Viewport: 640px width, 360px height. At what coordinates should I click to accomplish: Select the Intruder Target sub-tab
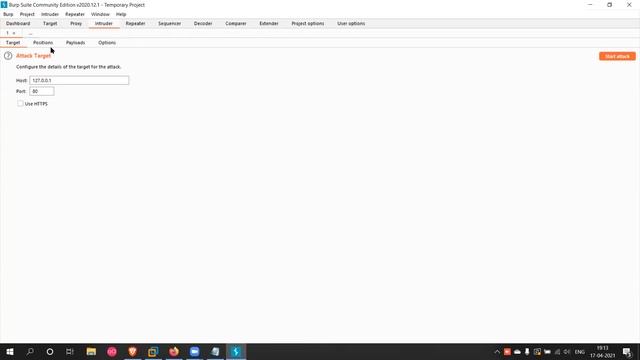coord(13,42)
